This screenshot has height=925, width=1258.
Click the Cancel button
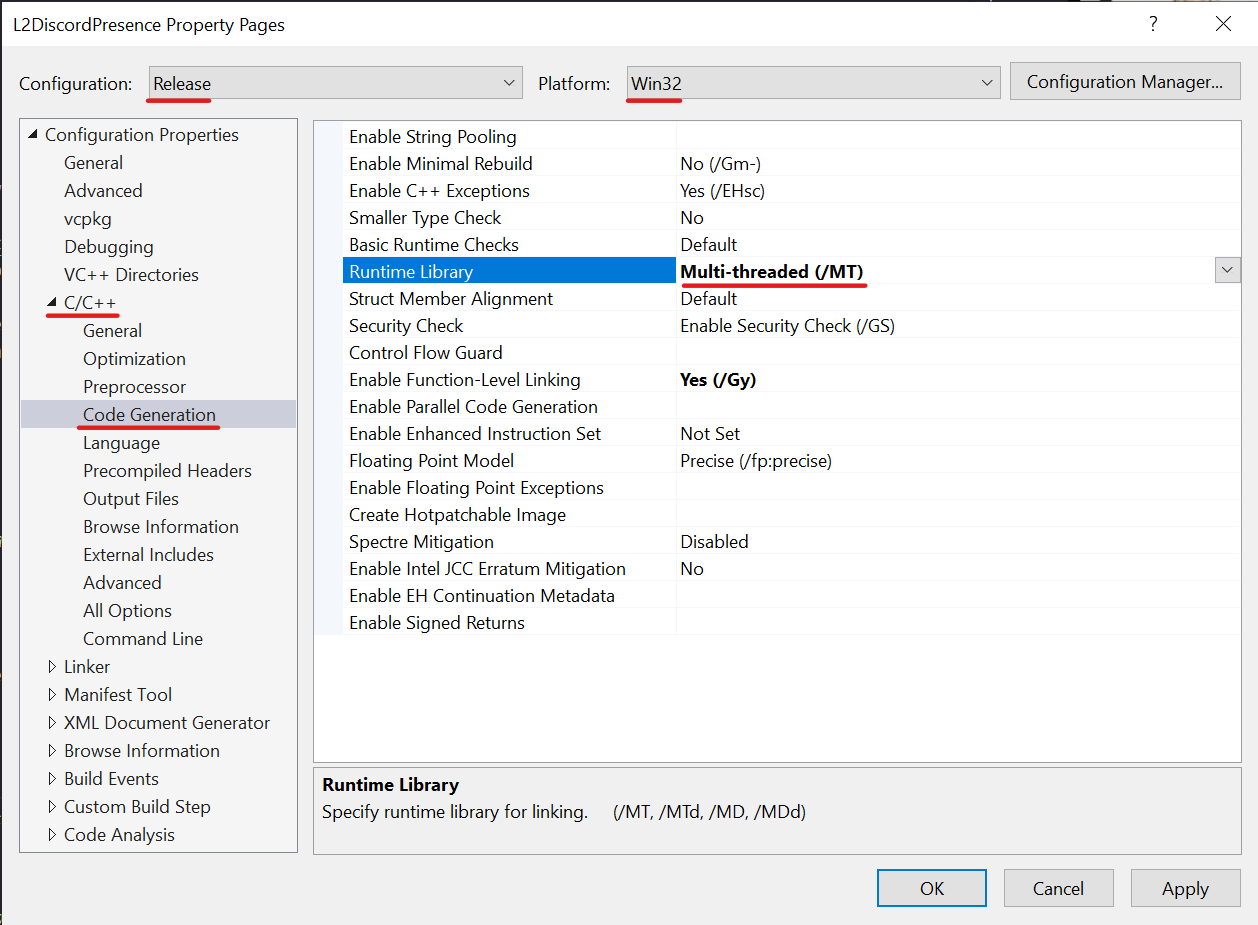coord(1058,888)
